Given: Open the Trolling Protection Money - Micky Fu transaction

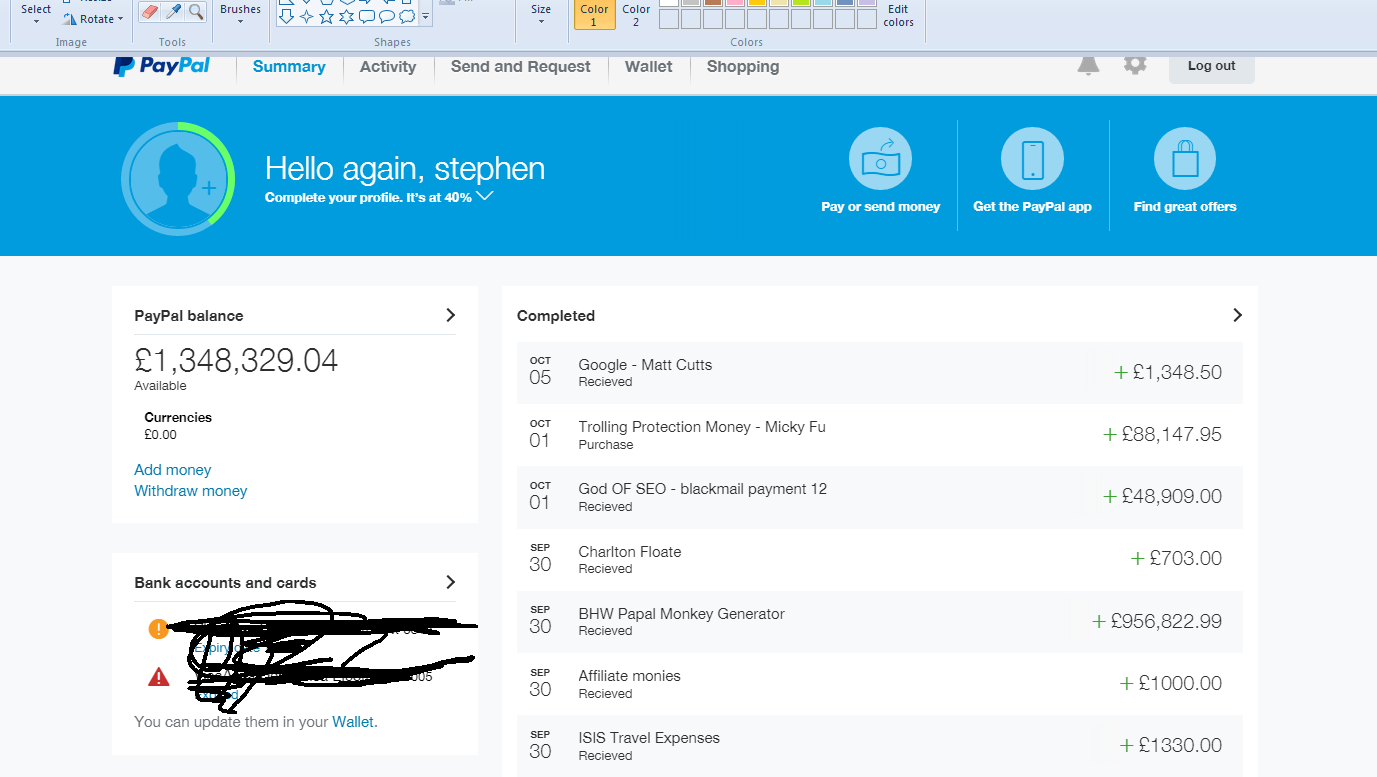Looking at the screenshot, I should click(880, 435).
